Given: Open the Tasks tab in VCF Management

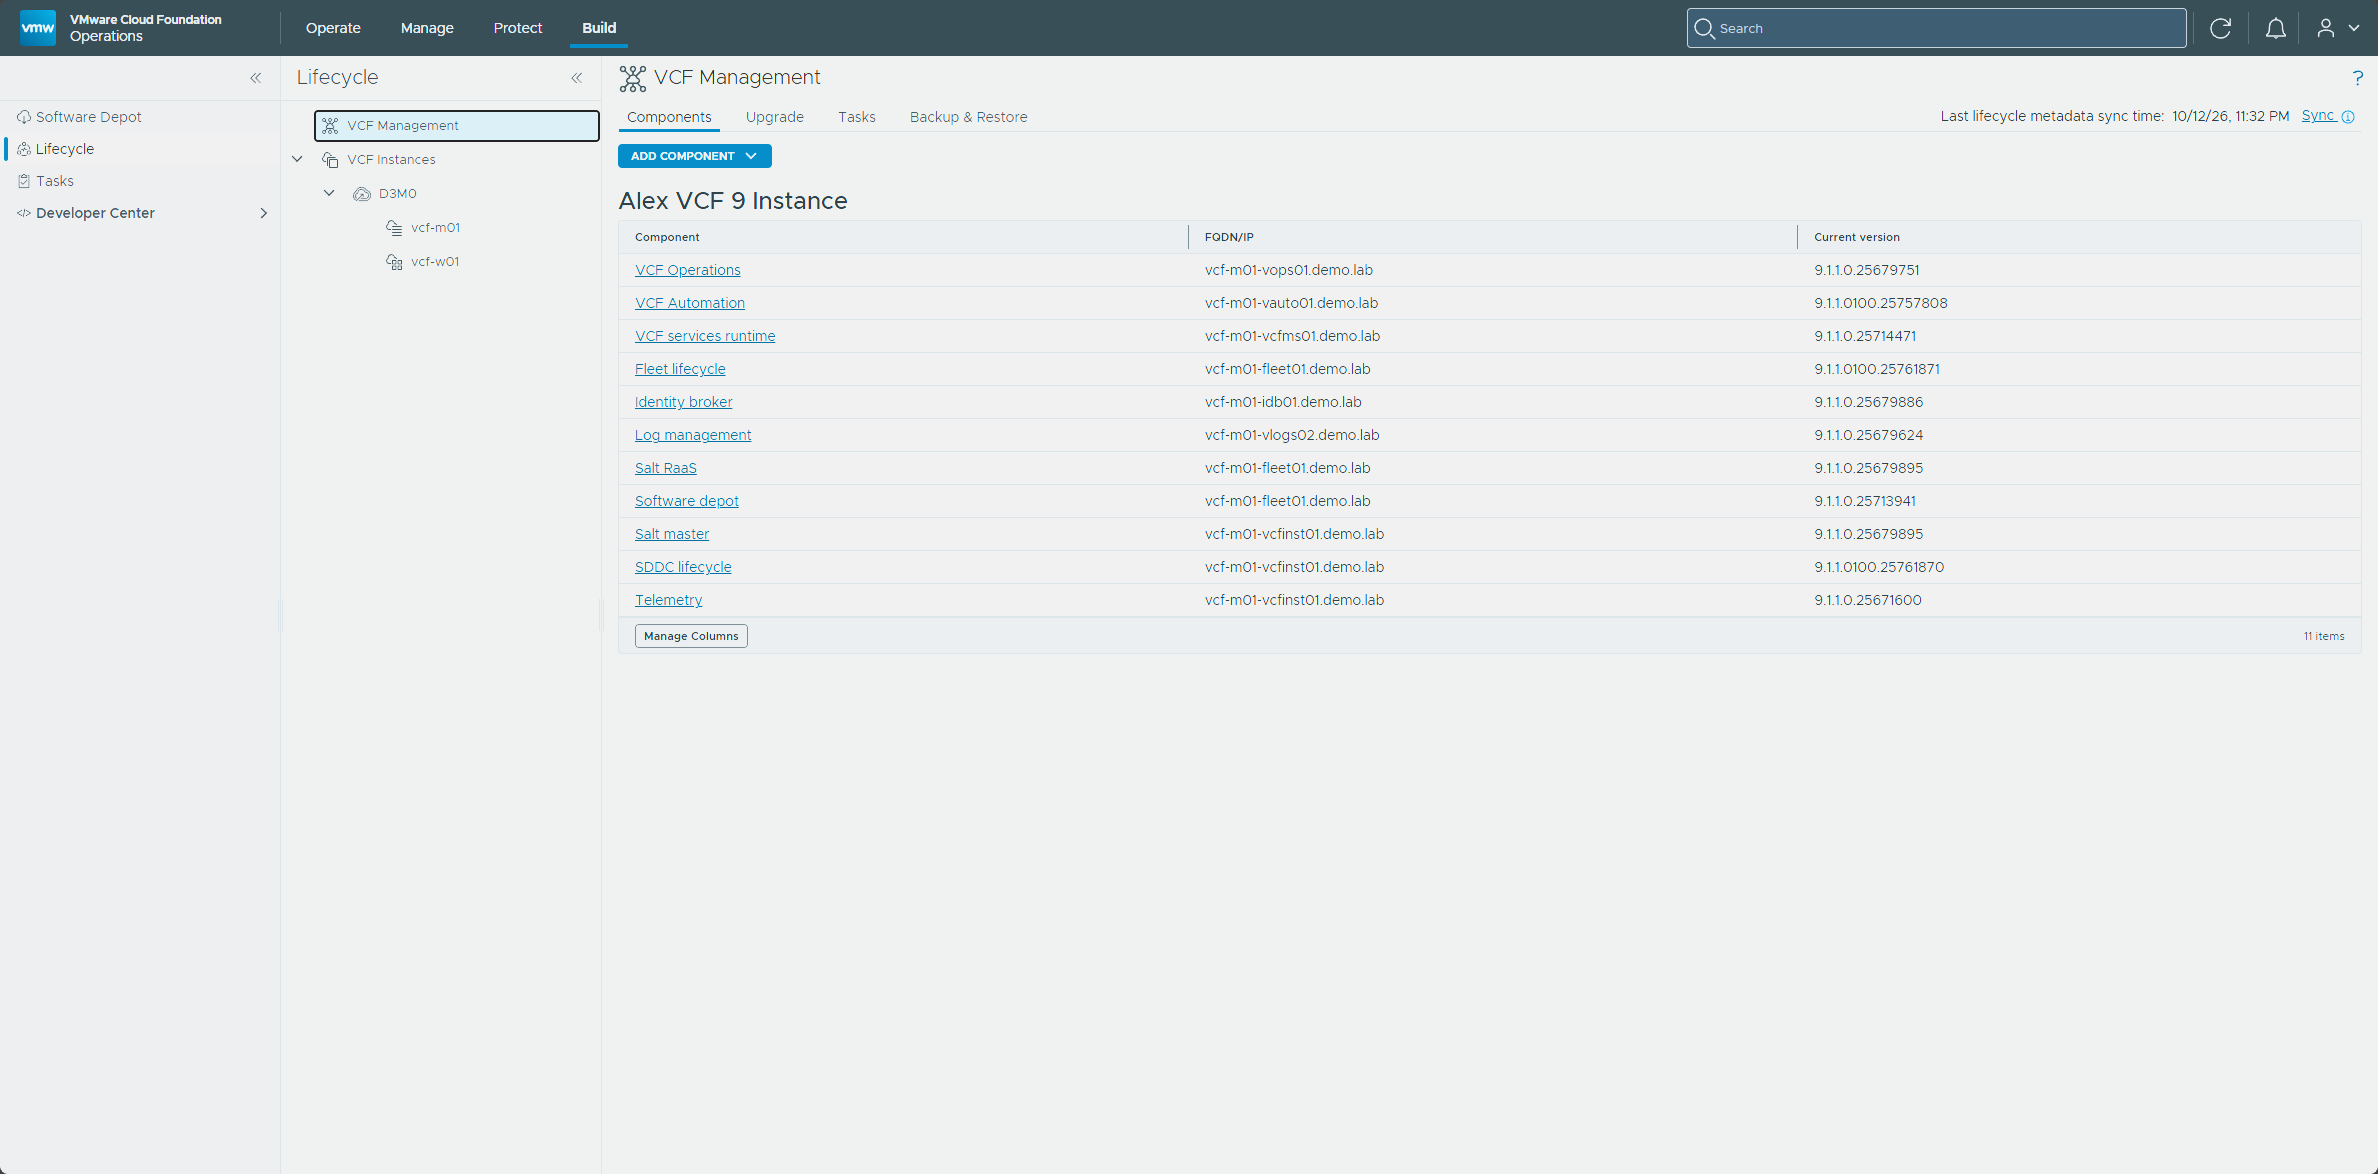Looking at the screenshot, I should click(856, 117).
